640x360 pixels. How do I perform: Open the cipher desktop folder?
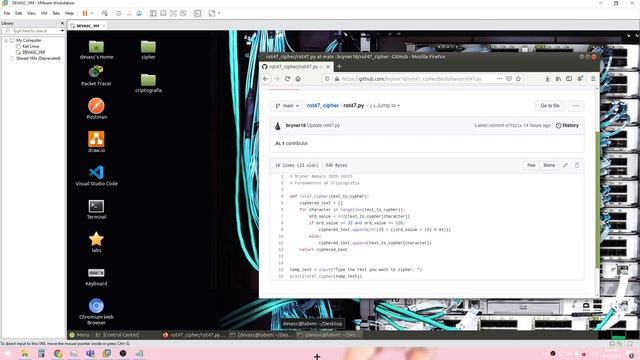148,50
